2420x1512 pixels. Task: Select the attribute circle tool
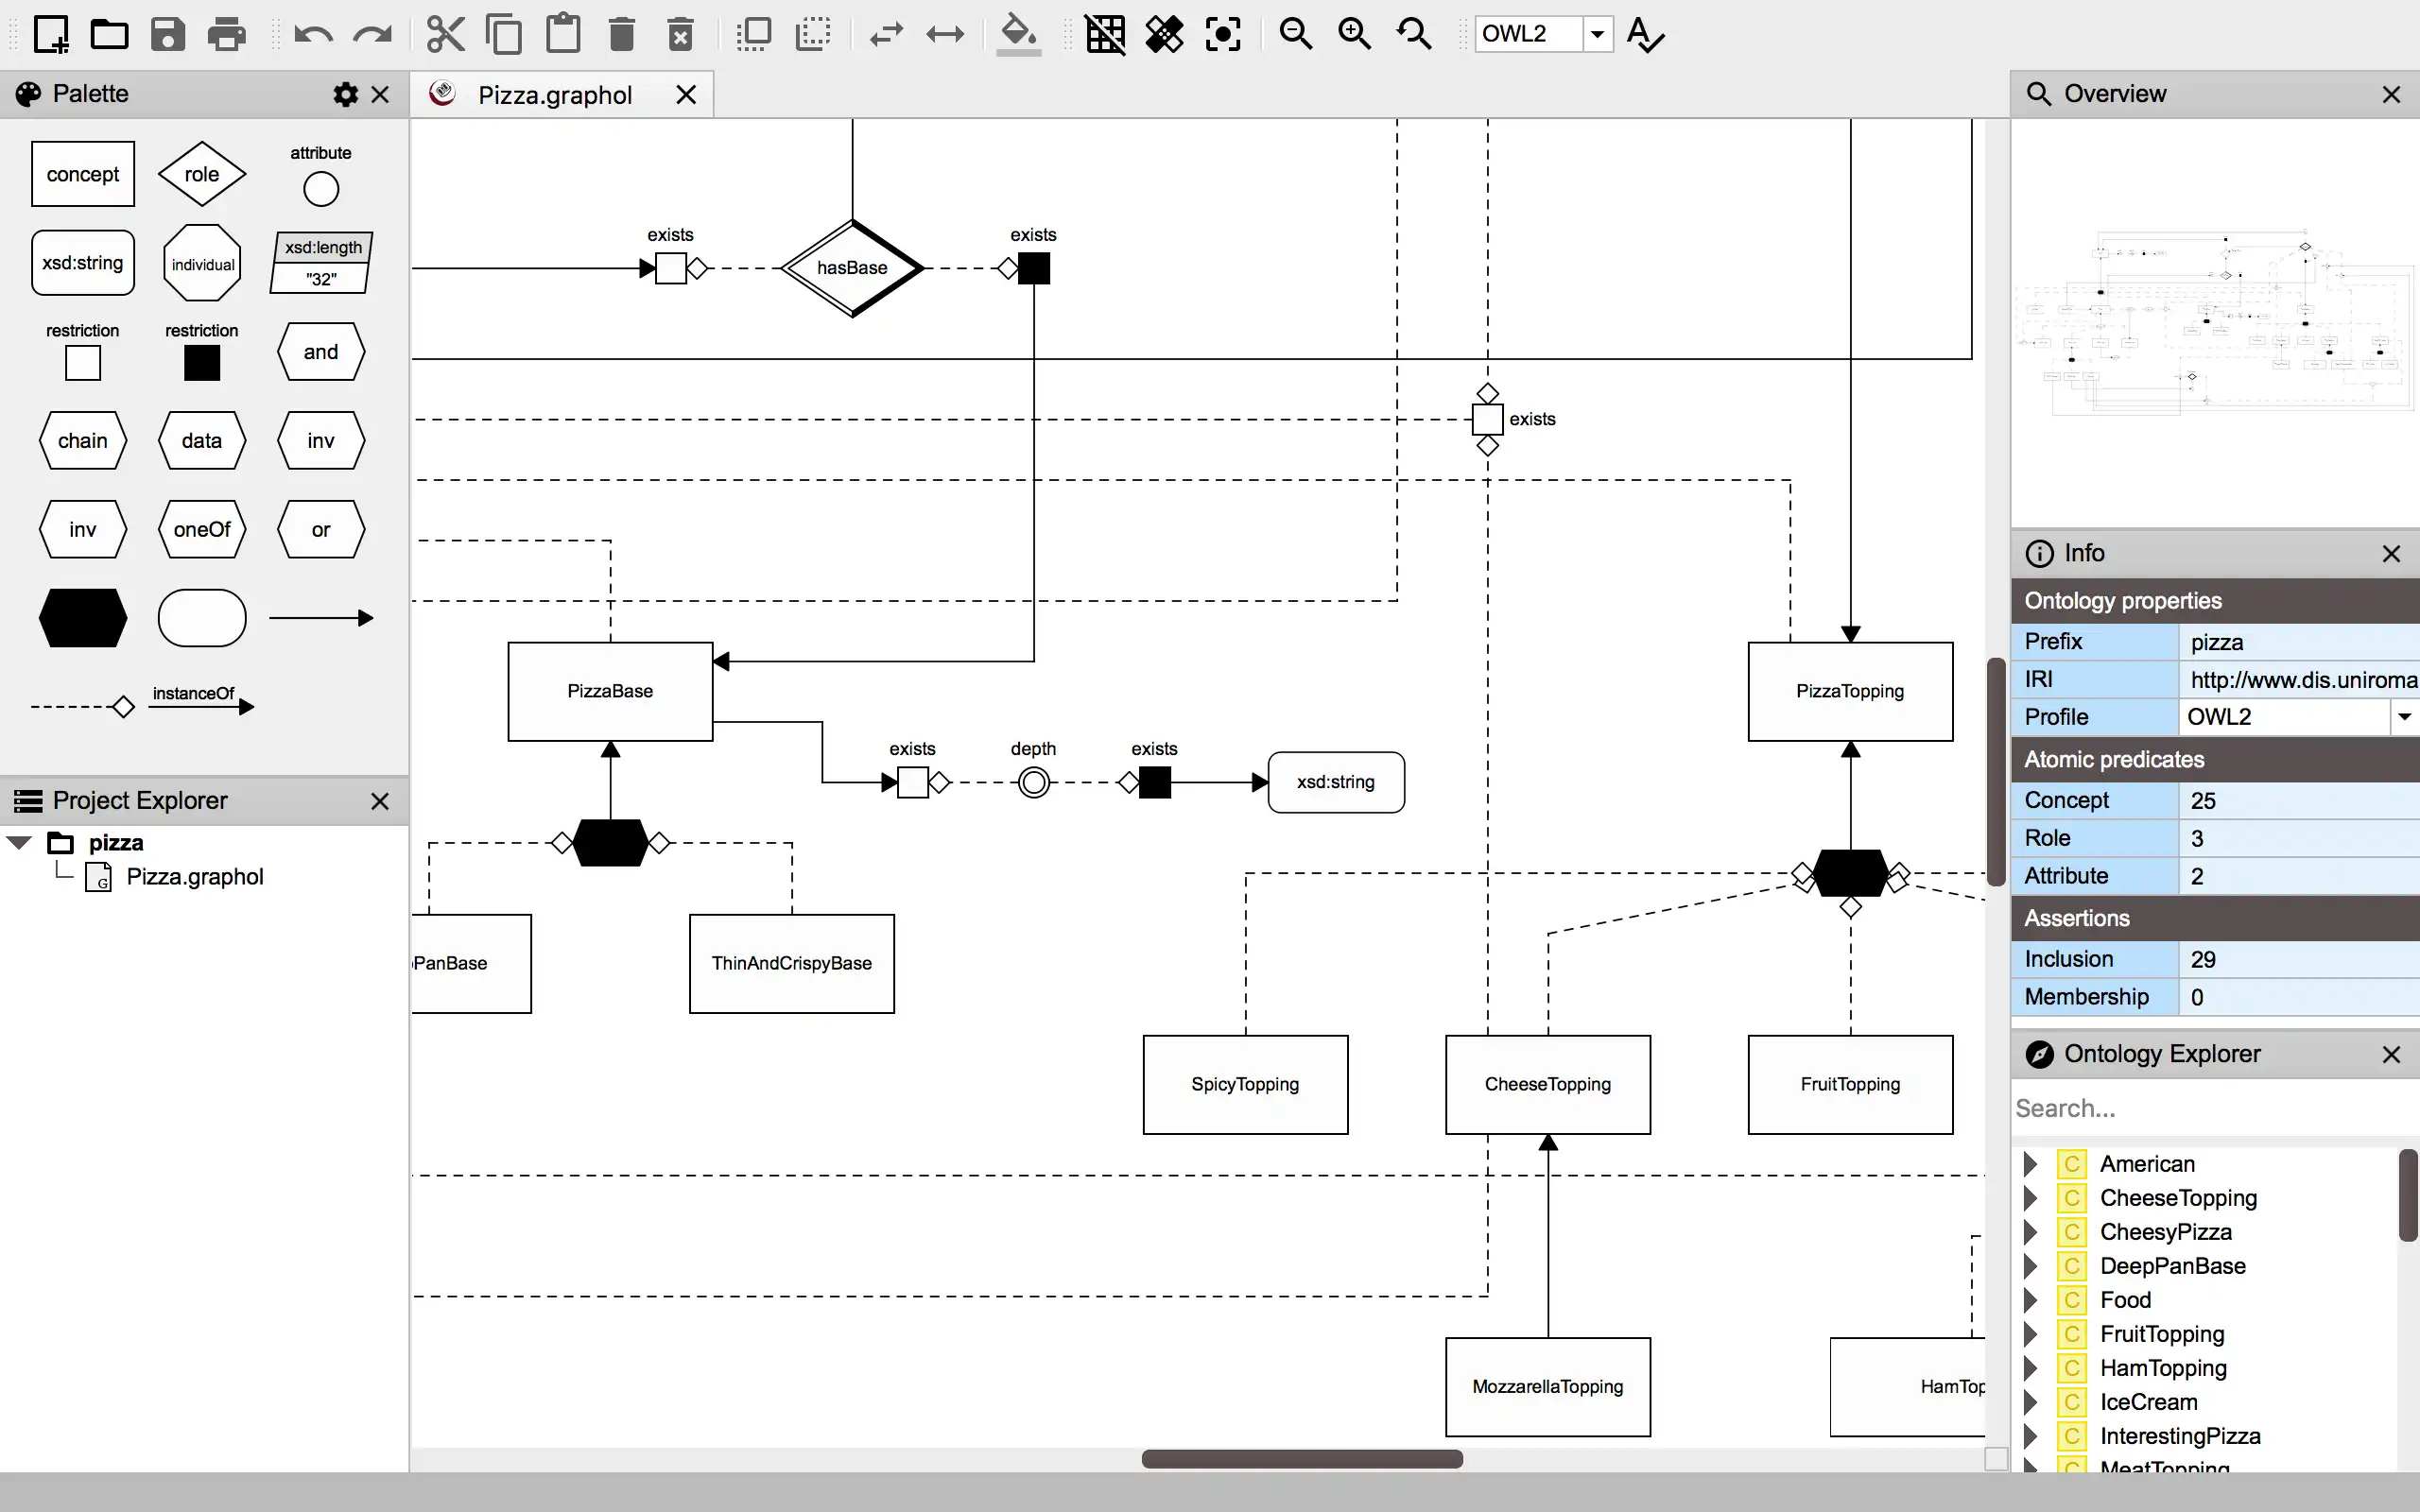click(319, 188)
